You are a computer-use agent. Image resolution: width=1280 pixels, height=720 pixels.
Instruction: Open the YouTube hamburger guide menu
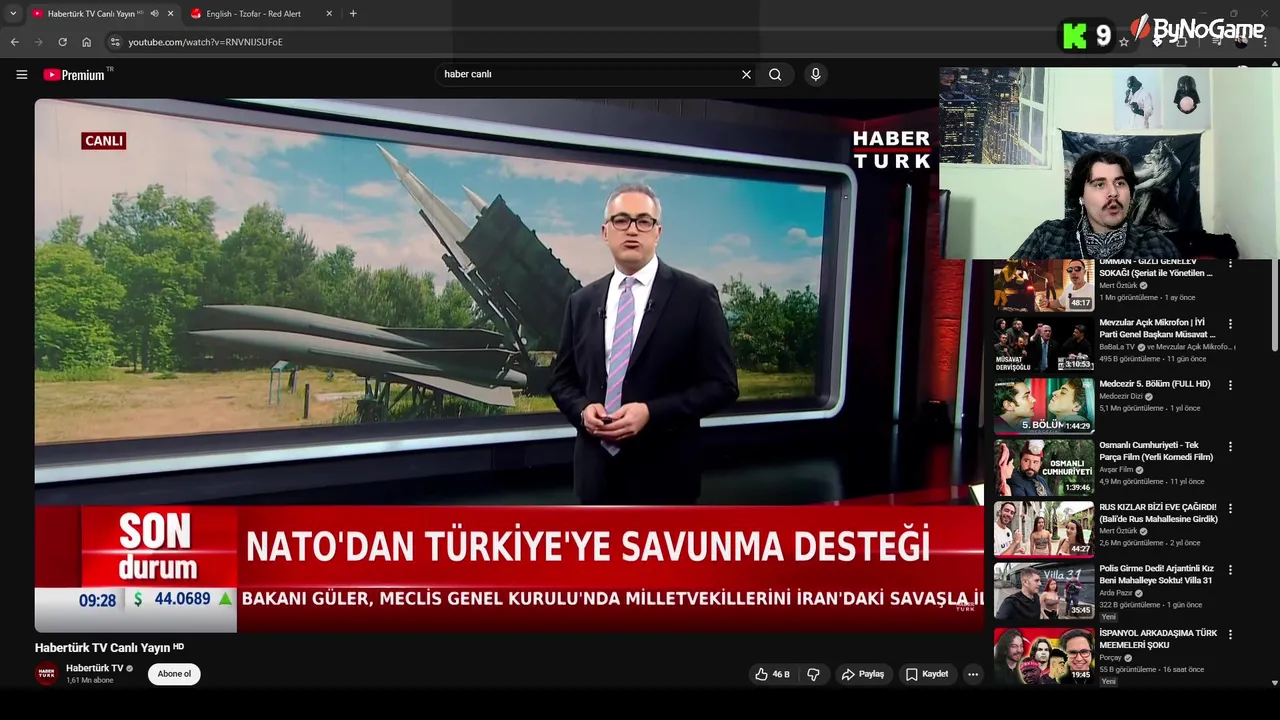pyautogui.click(x=21, y=74)
